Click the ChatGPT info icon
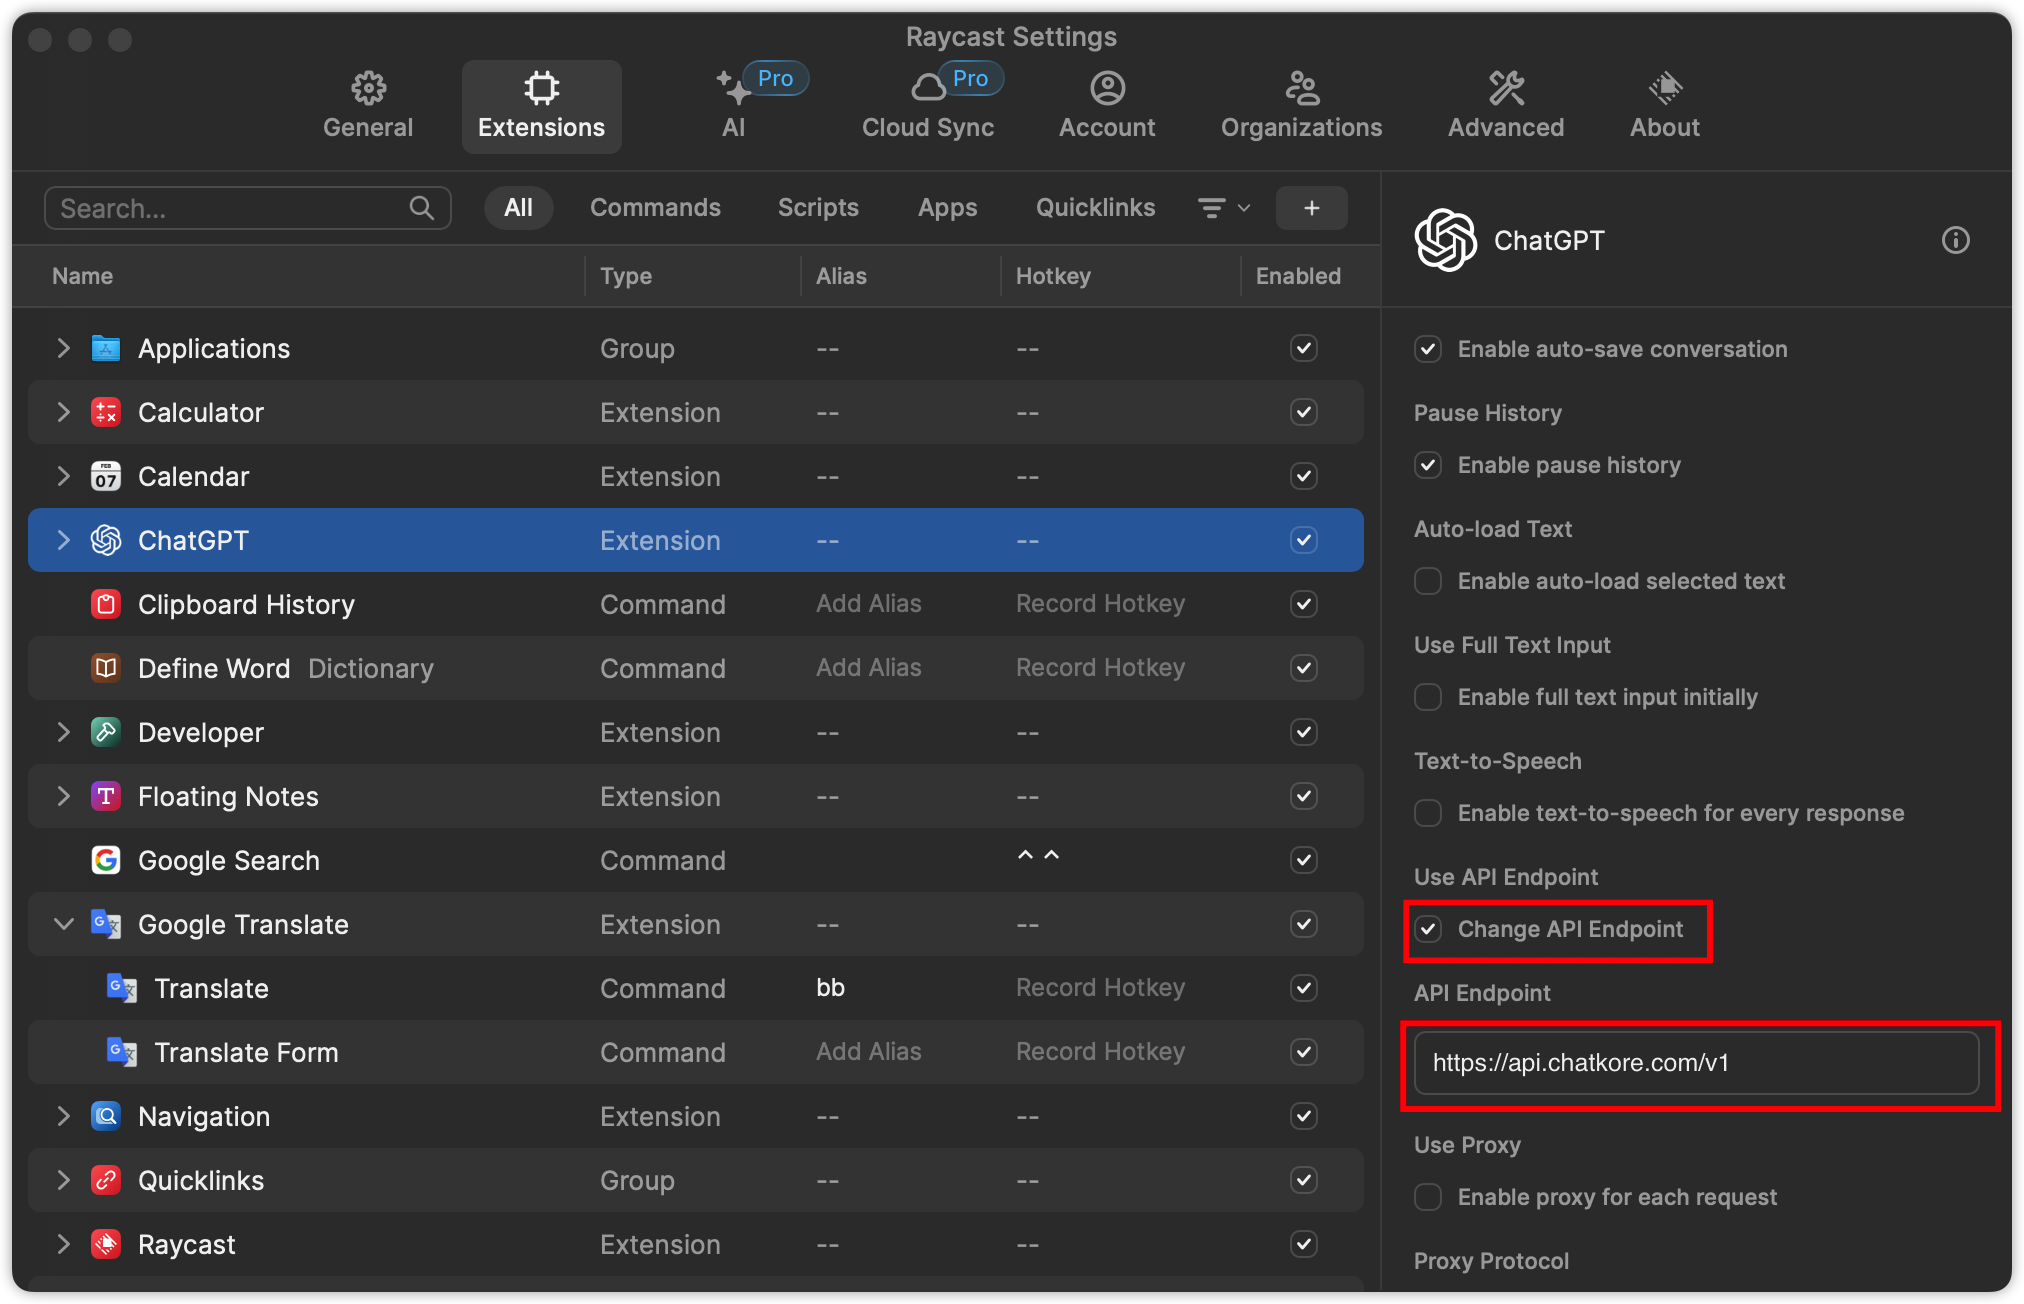This screenshot has height=1304, width=2024. coord(1955,240)
